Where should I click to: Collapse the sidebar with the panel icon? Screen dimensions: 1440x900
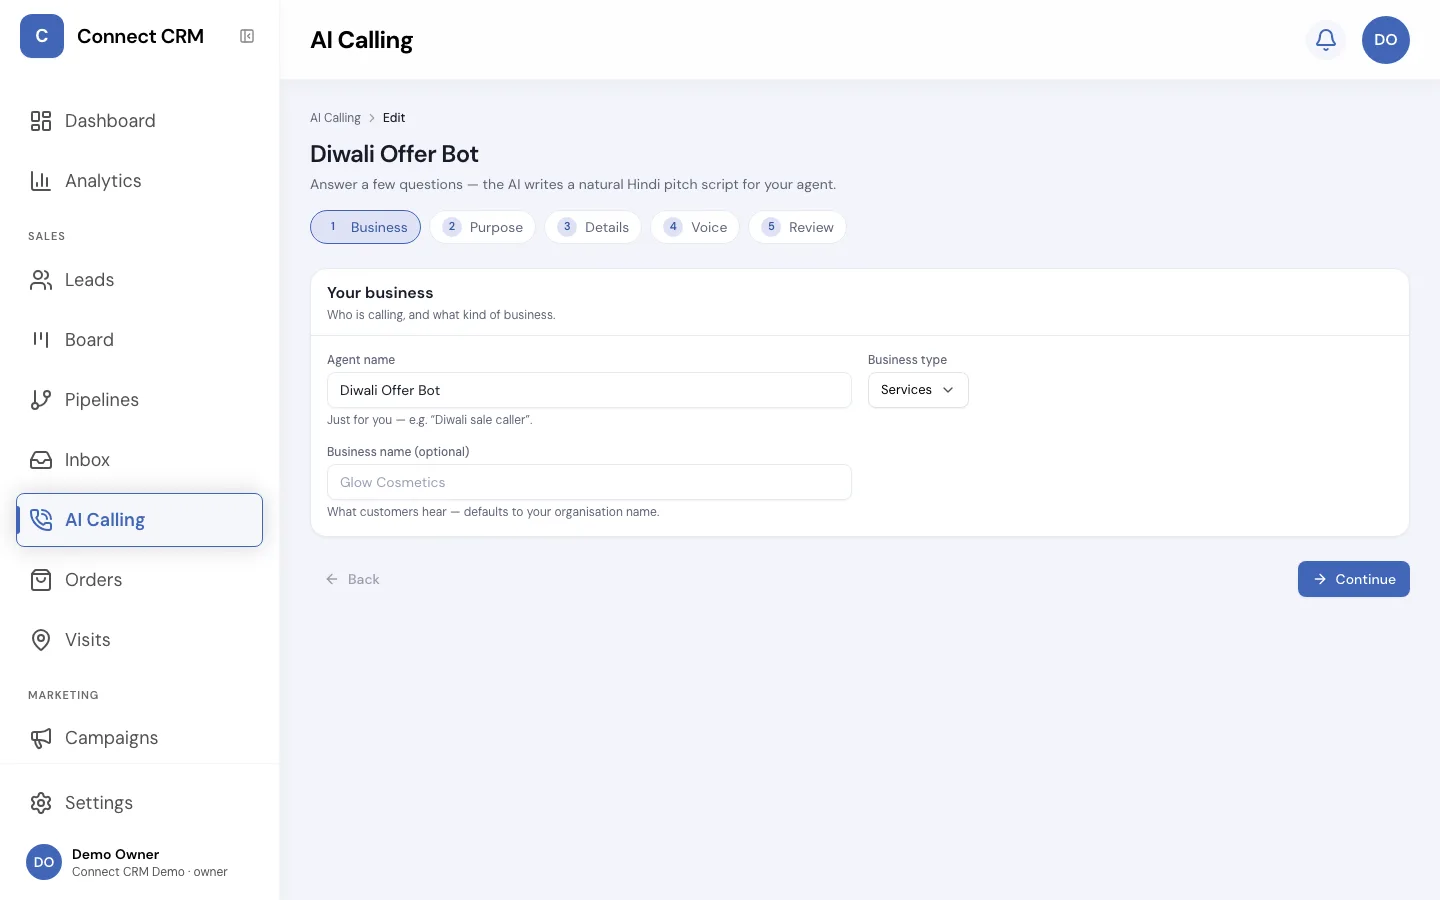[x=247, y=36]
